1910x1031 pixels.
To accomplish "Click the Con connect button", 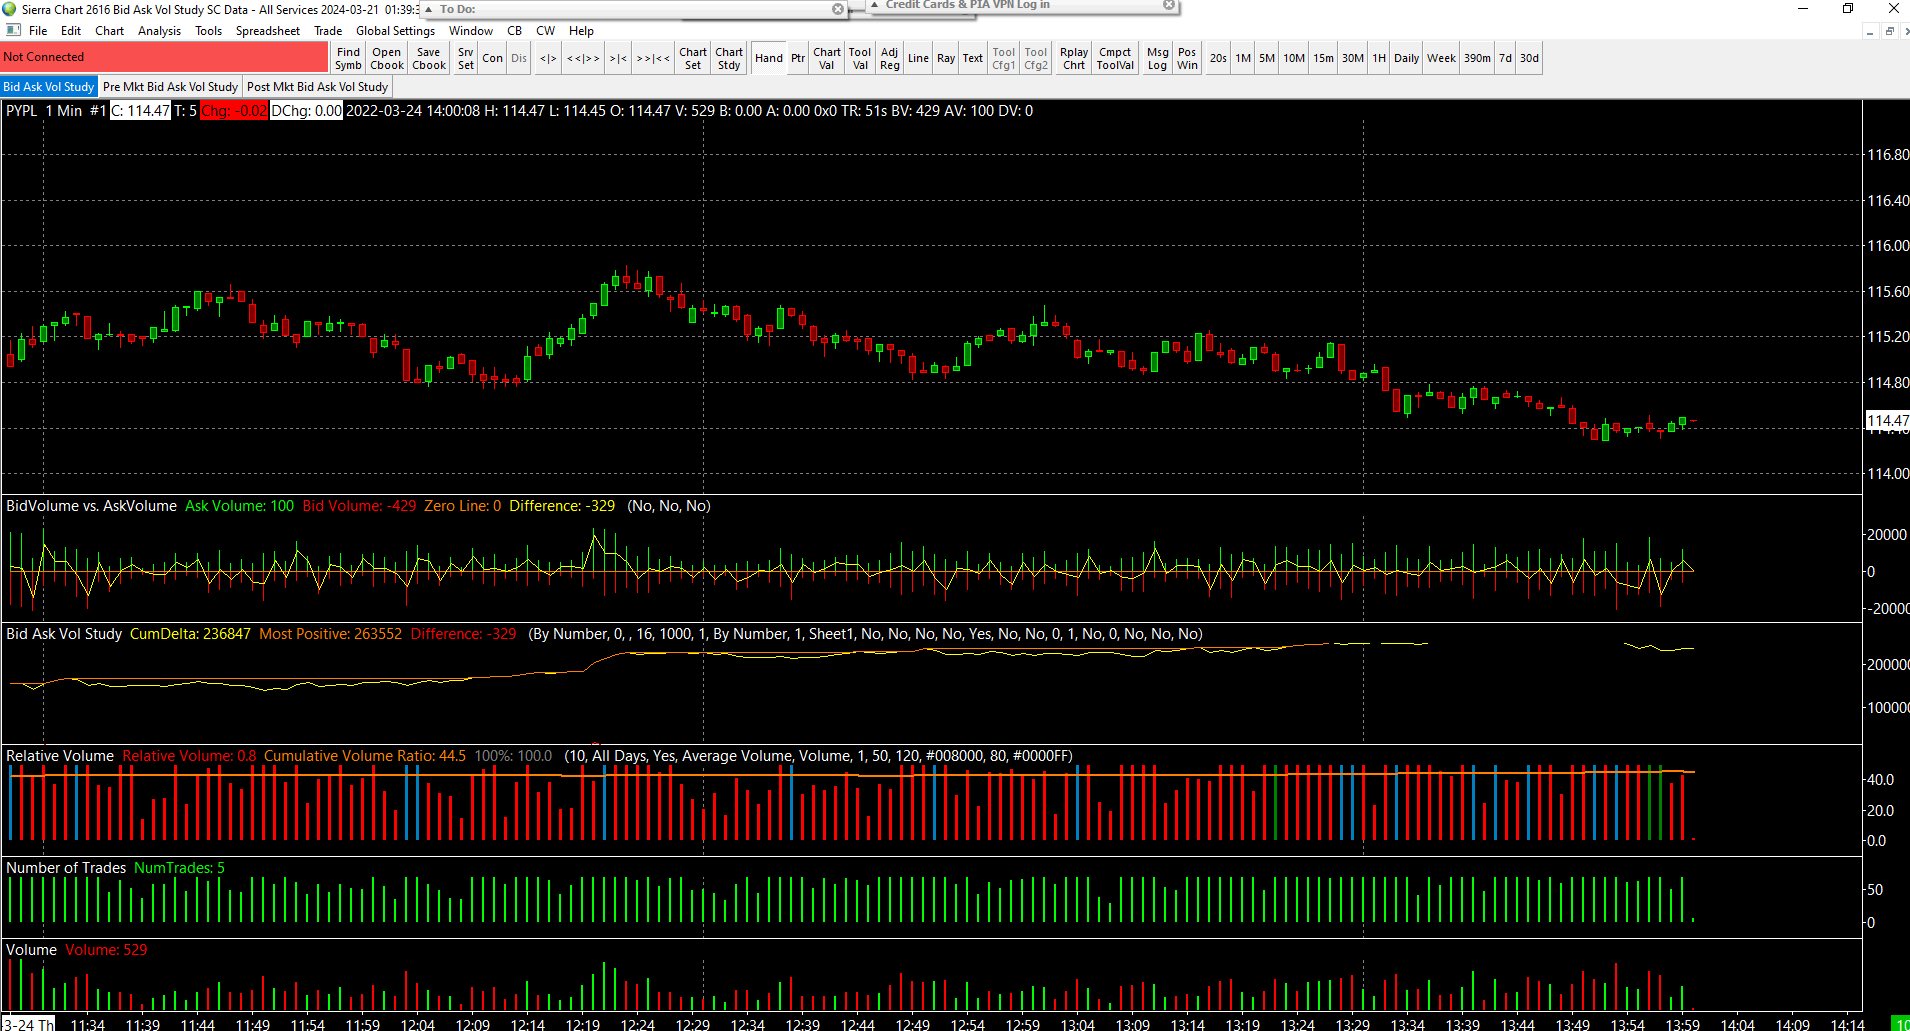I will pos(493,58).
